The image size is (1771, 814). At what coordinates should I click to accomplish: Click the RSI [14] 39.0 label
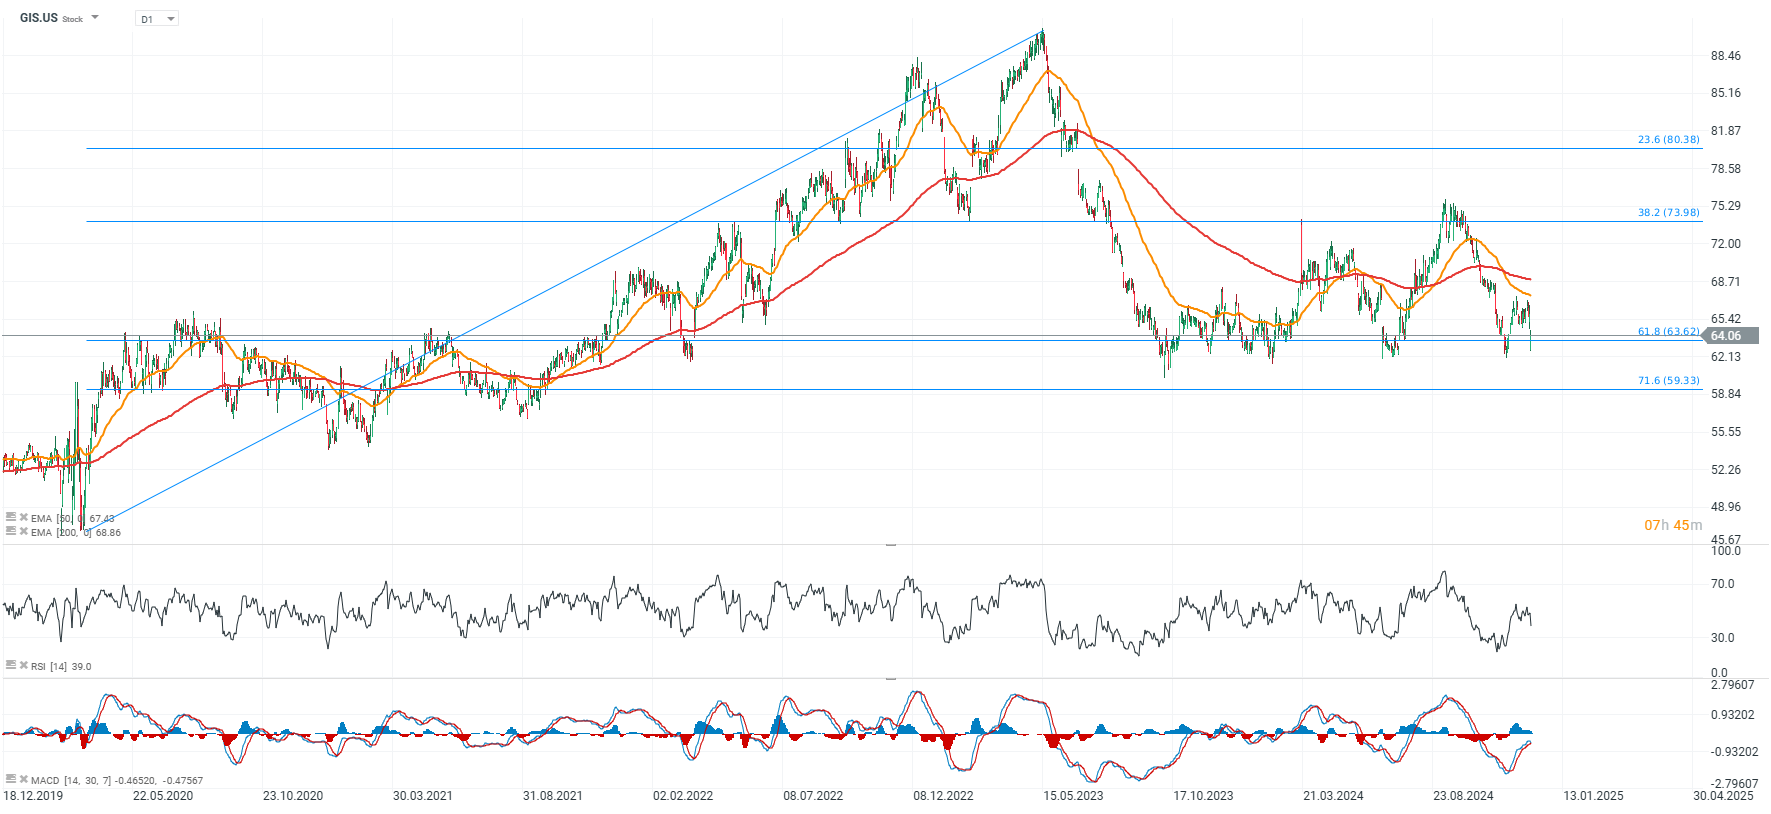[x=61, y=666]
